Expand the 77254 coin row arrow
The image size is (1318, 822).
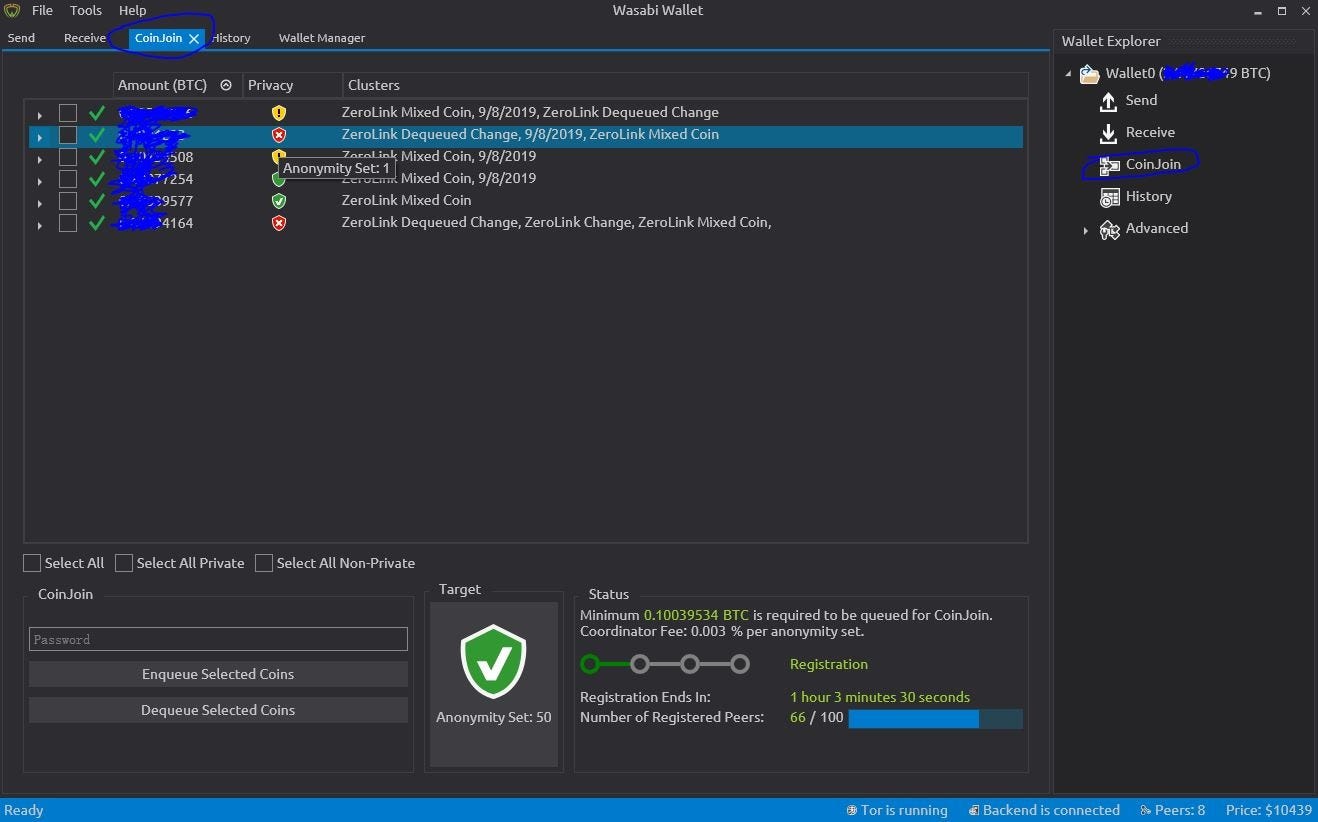pos(39,180)
